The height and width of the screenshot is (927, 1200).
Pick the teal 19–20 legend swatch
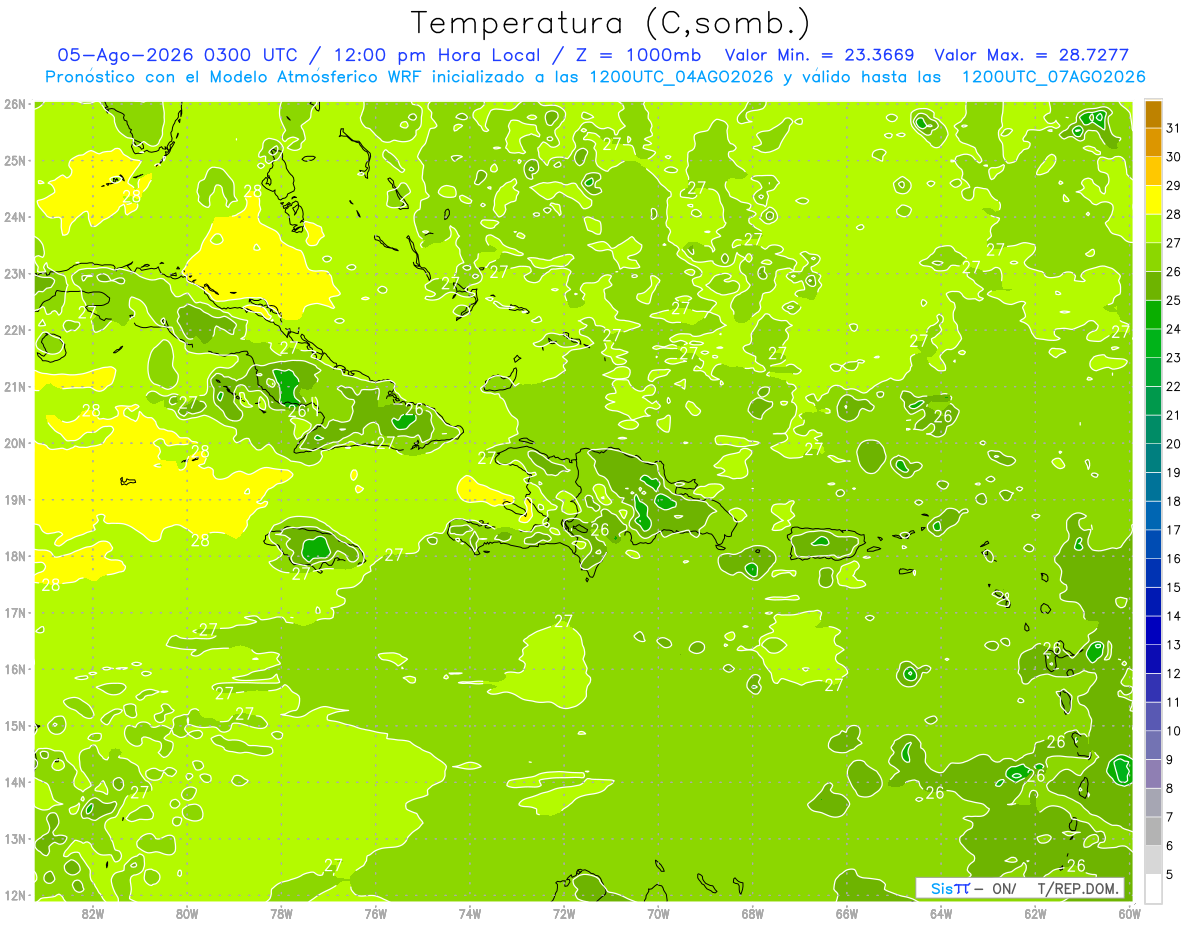pyautogui.click(x=1153, y=458)
